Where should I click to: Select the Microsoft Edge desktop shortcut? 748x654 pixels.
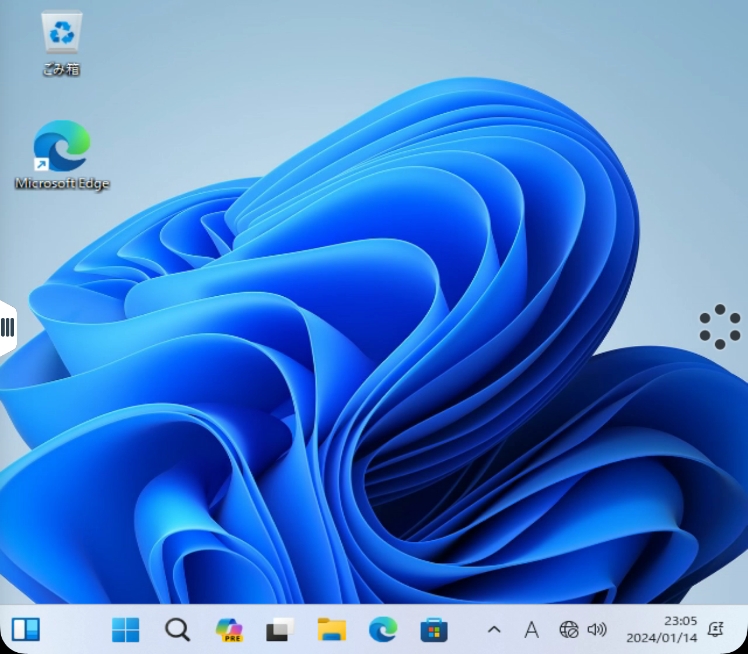(62, 156)
